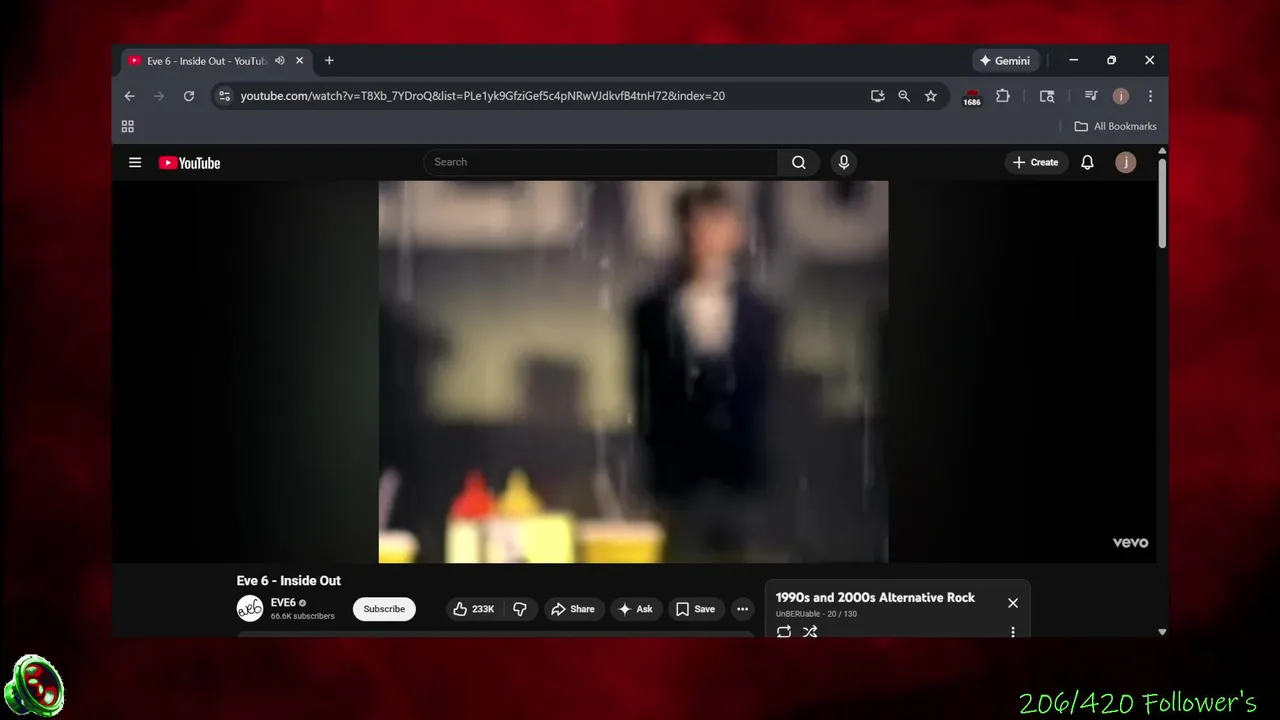The height and width of the screenshot is (720, 1280).
Task: Open Chrome media controls
Action: coord(1091,96)
